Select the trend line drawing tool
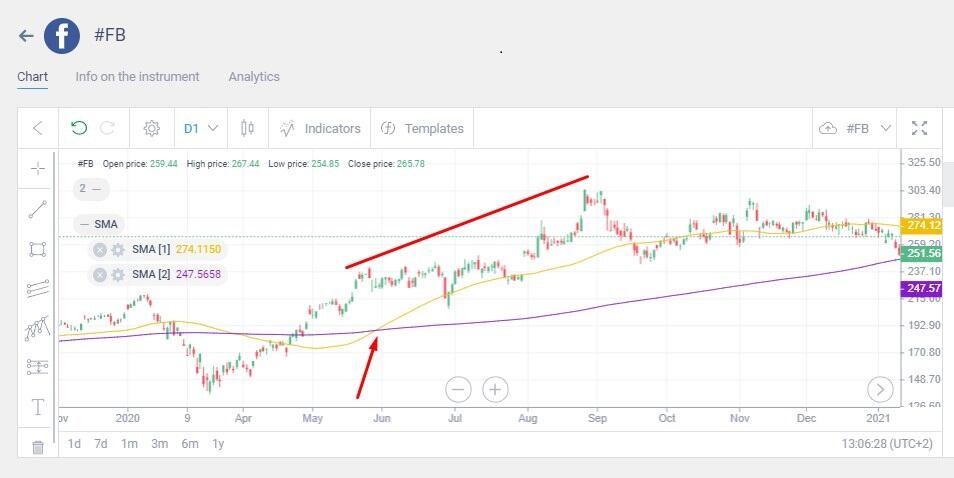The image size is (954, 478). coord(38,209)
